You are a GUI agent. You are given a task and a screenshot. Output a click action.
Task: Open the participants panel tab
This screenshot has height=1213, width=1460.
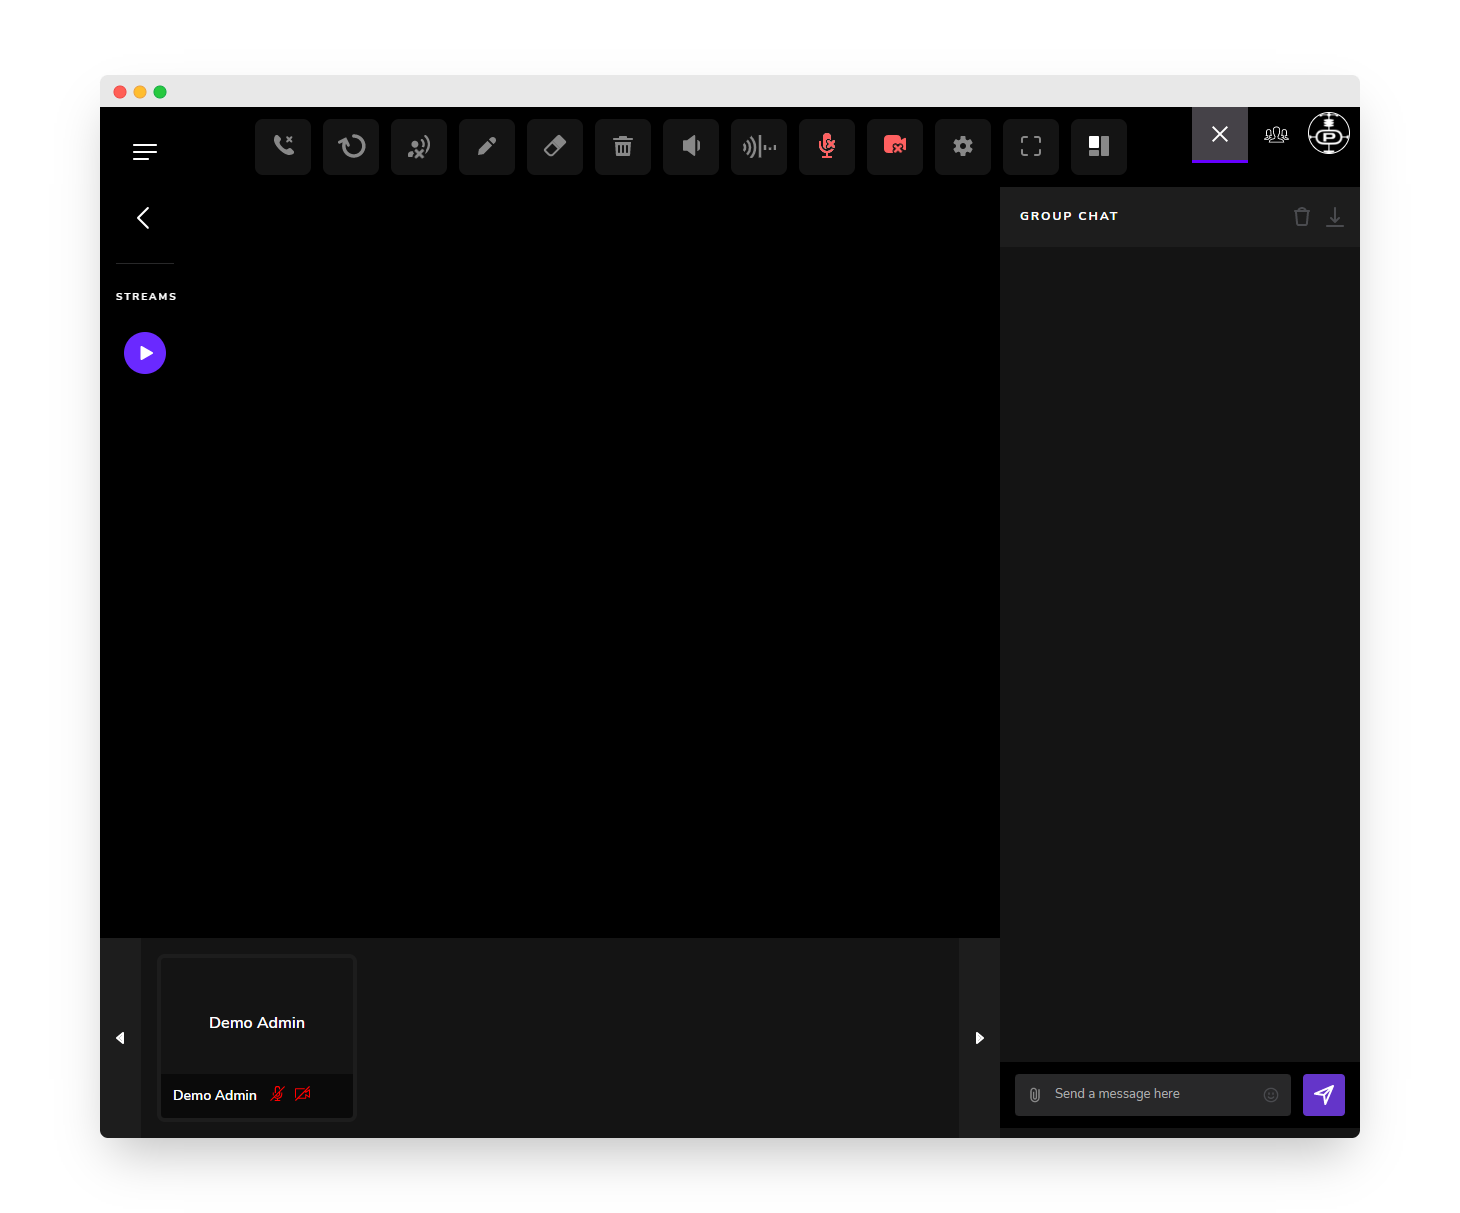(x=1276, y=134)
